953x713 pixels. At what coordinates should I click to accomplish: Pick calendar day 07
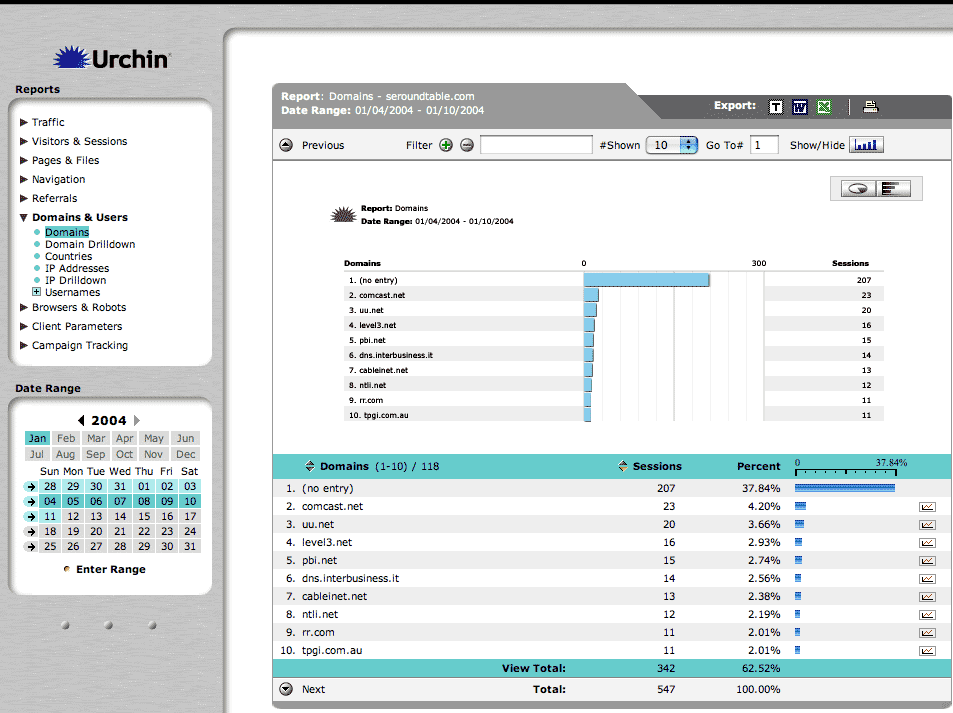click(x=120, y=501)
